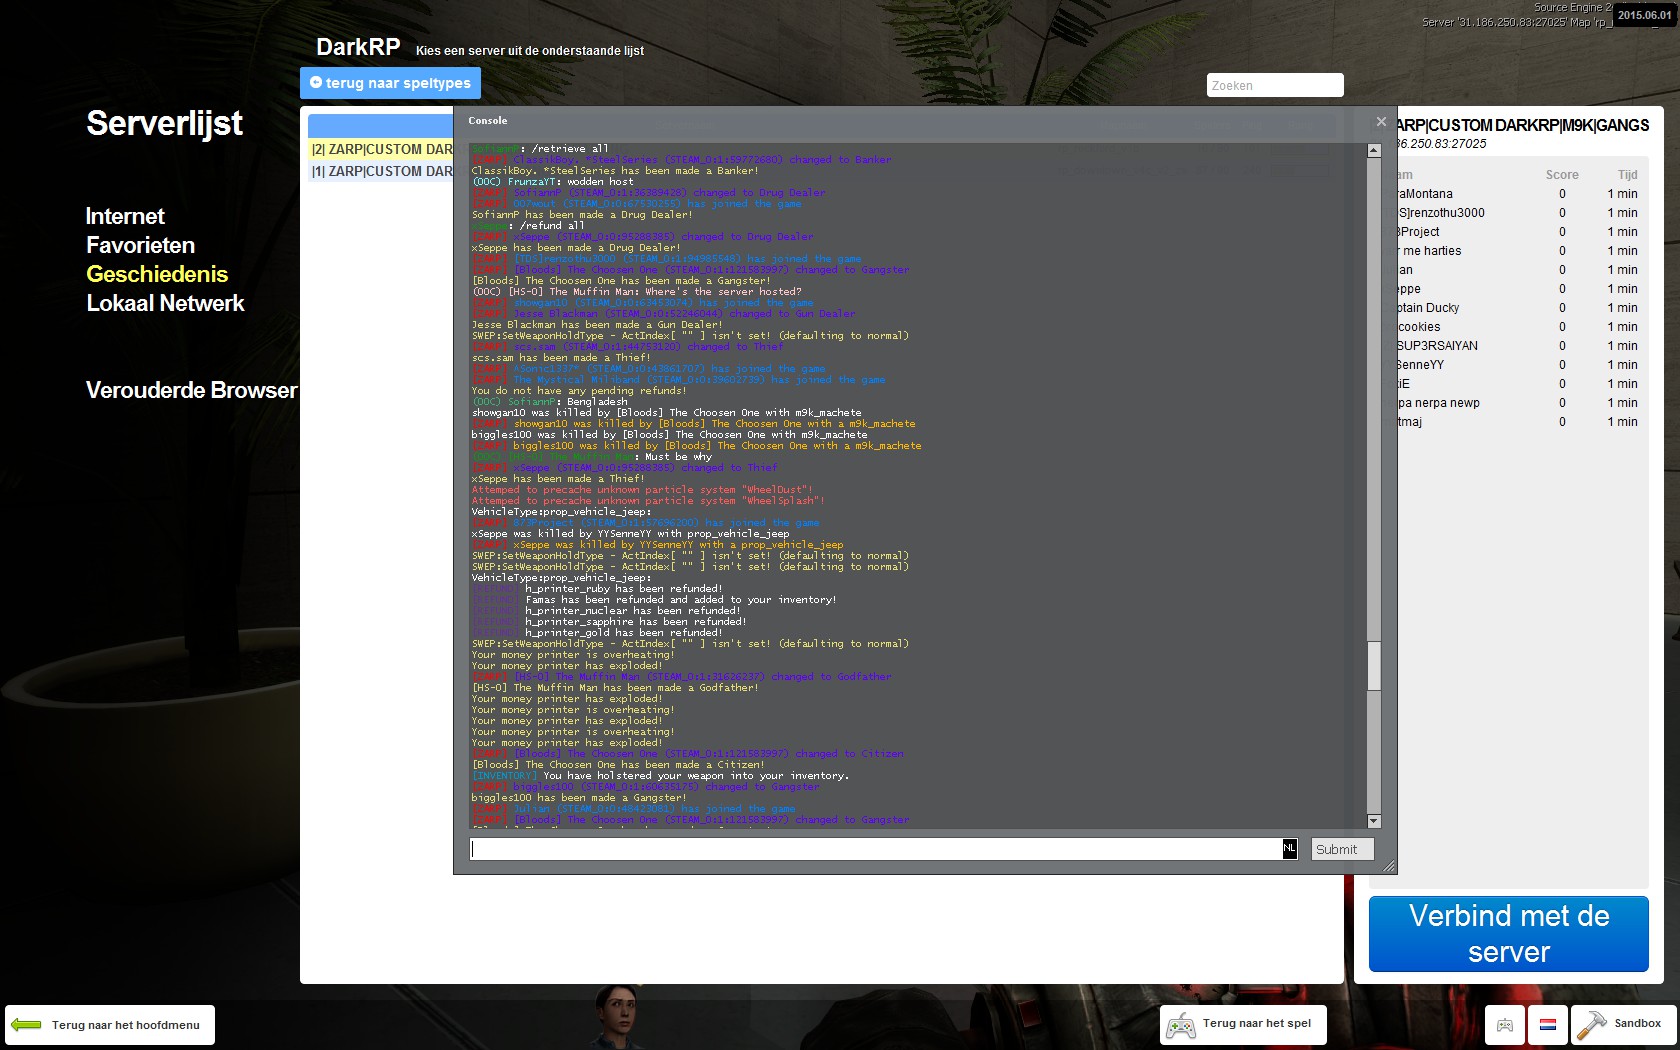1680x1050 pixels.
Task: Select the [1] ZARP|CUSTOM DAR server entry
Action: (381, 171)
